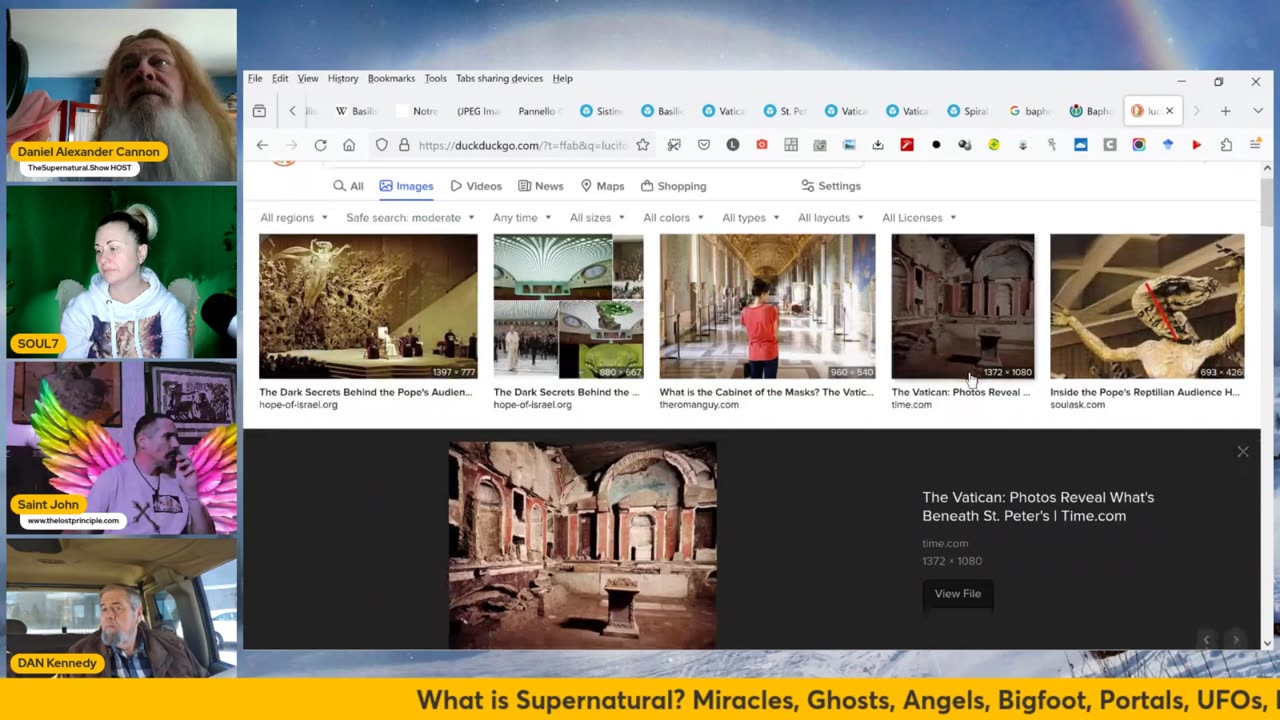Viewport: 1280px width, 720px height.
Task: Open the Edit menu
Action: coord(280,78)
